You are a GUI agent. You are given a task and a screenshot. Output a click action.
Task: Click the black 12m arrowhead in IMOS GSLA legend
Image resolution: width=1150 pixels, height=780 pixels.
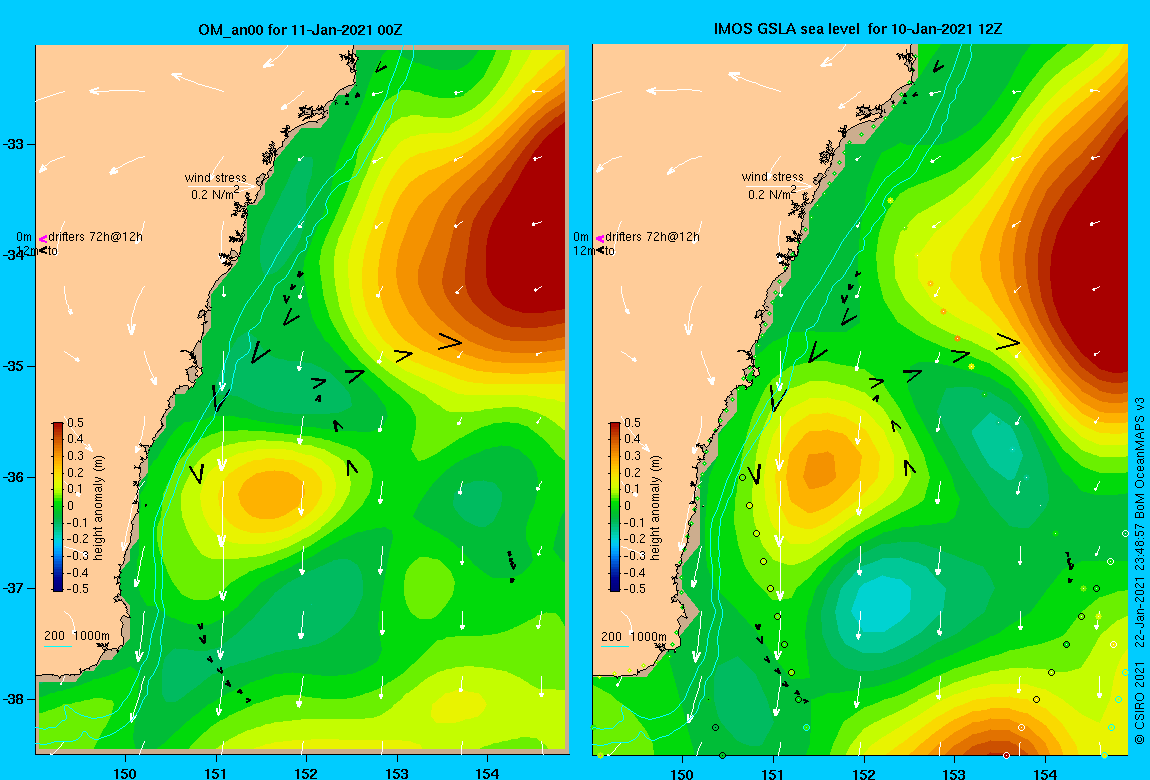(x=601, y=251)
